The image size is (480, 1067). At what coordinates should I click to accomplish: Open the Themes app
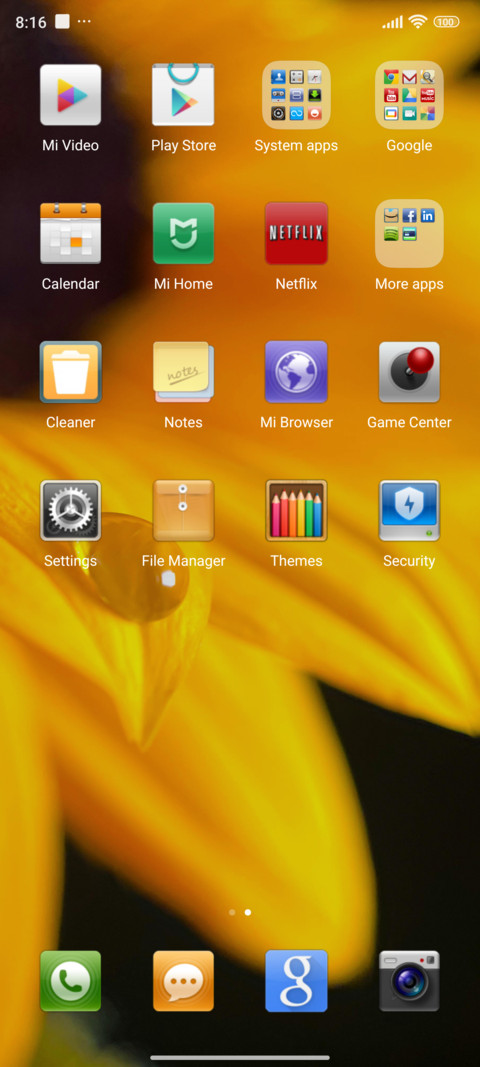(x=296, y=511)
